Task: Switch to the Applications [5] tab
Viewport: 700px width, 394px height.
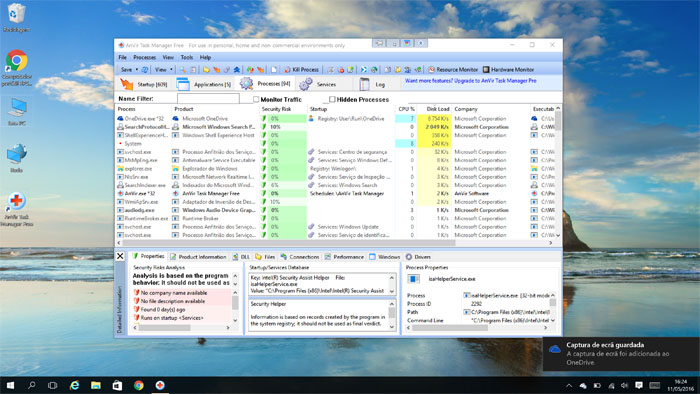Action: (204, 84)
